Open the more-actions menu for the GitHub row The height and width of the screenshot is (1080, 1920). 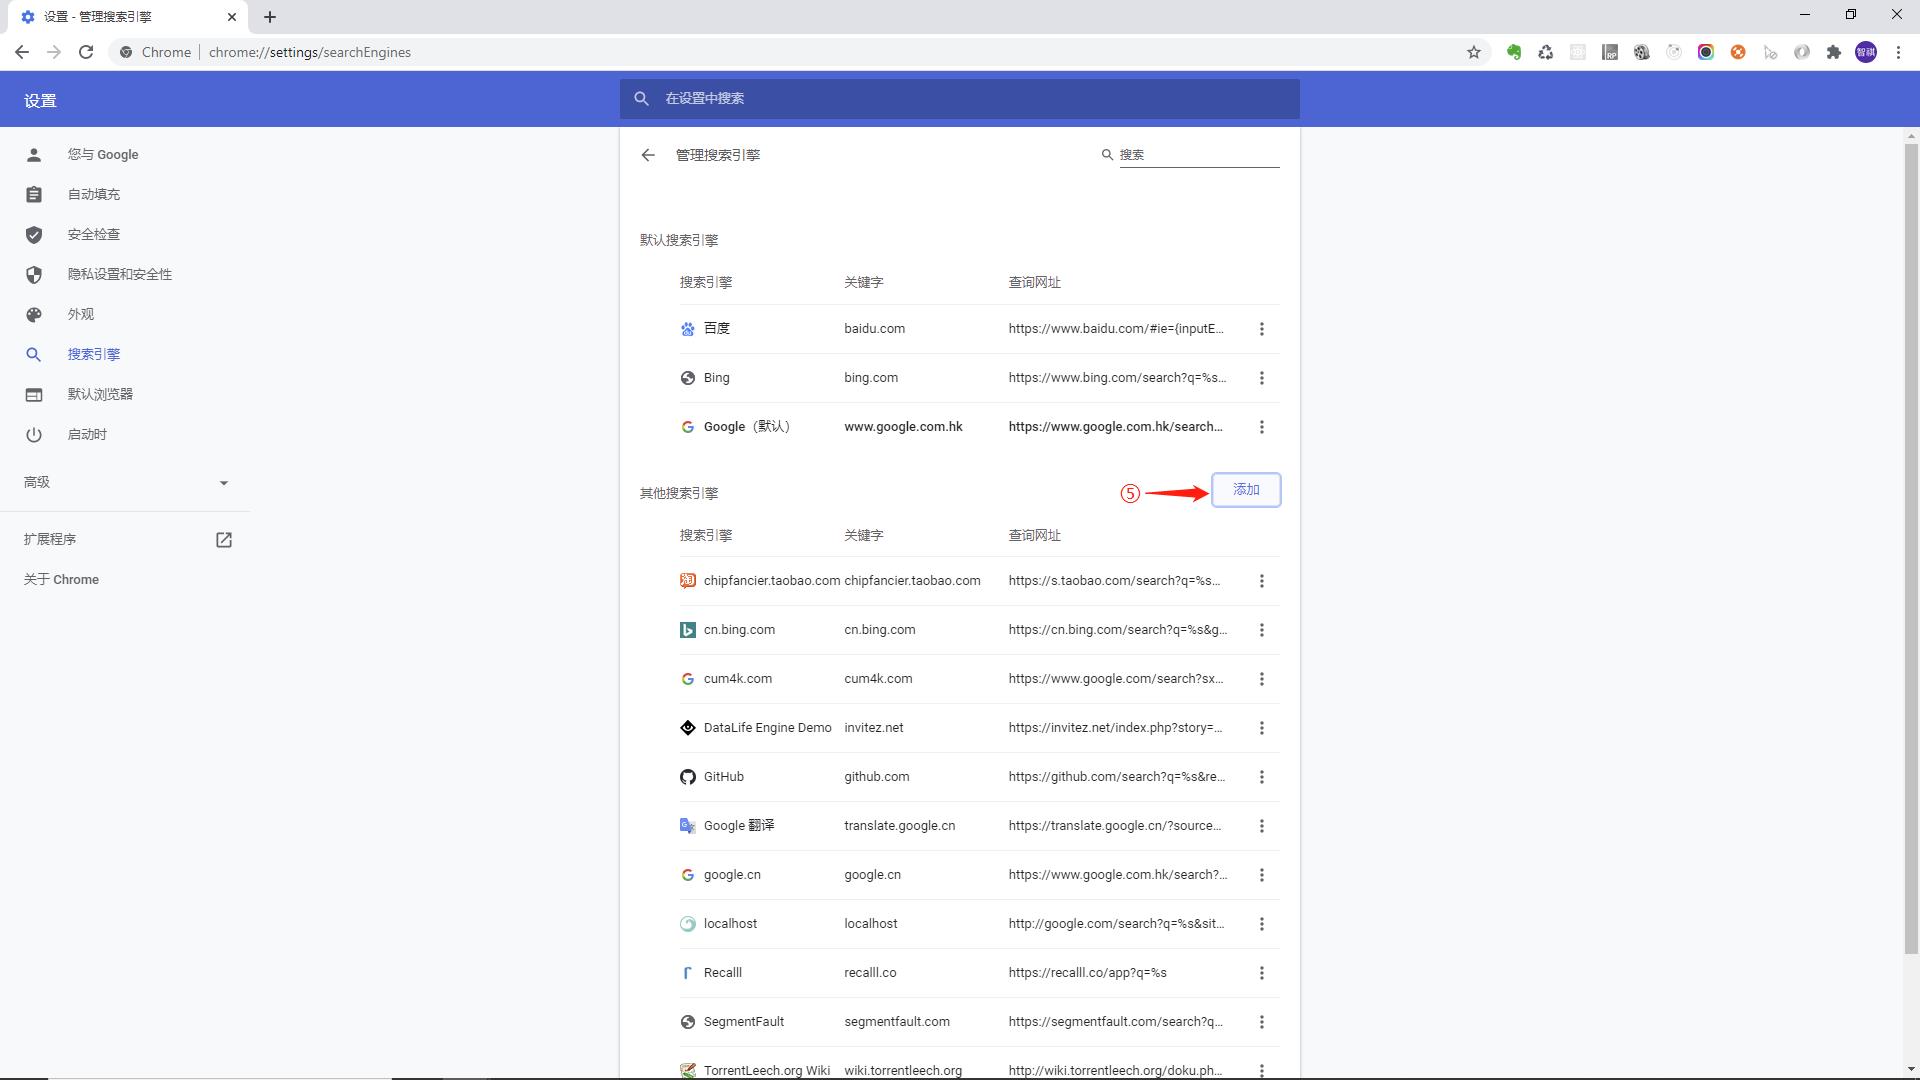1262,777
